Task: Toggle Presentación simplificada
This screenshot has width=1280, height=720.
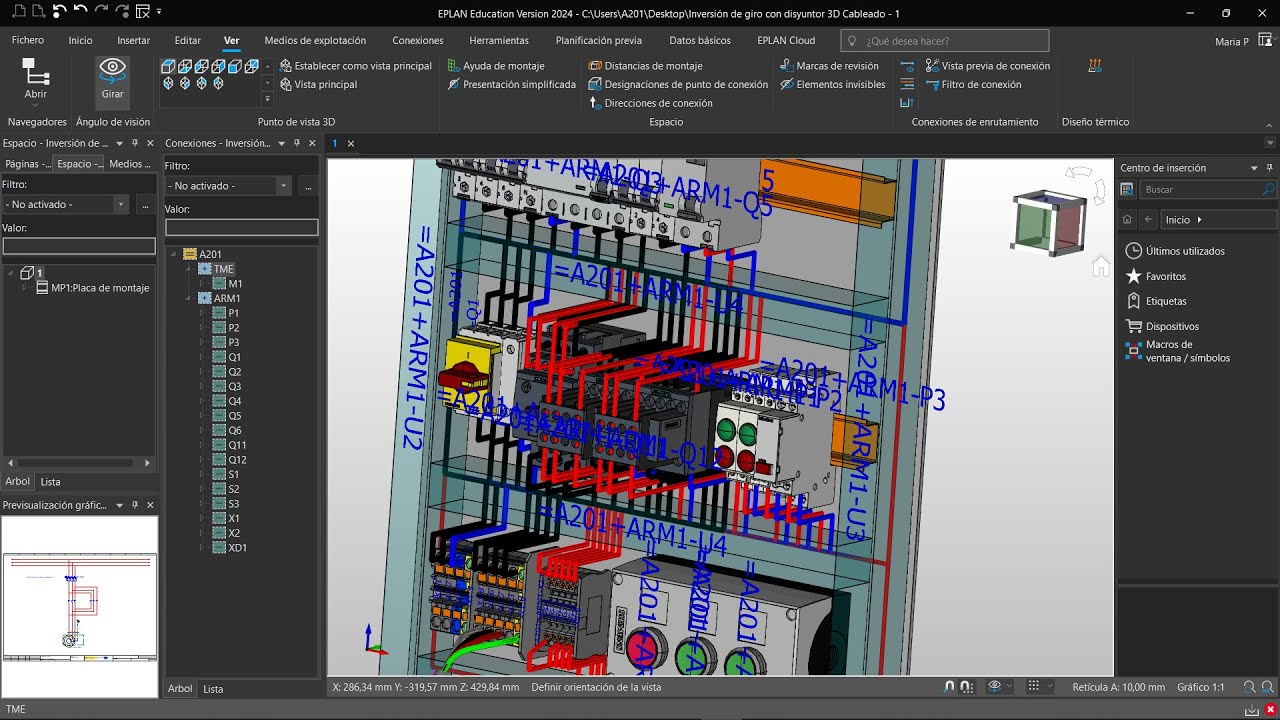Action: 512,85
